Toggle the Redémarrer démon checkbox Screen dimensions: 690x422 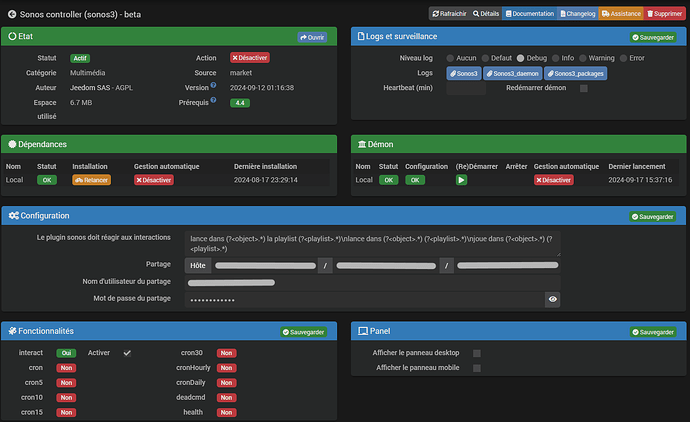[584, 88]
